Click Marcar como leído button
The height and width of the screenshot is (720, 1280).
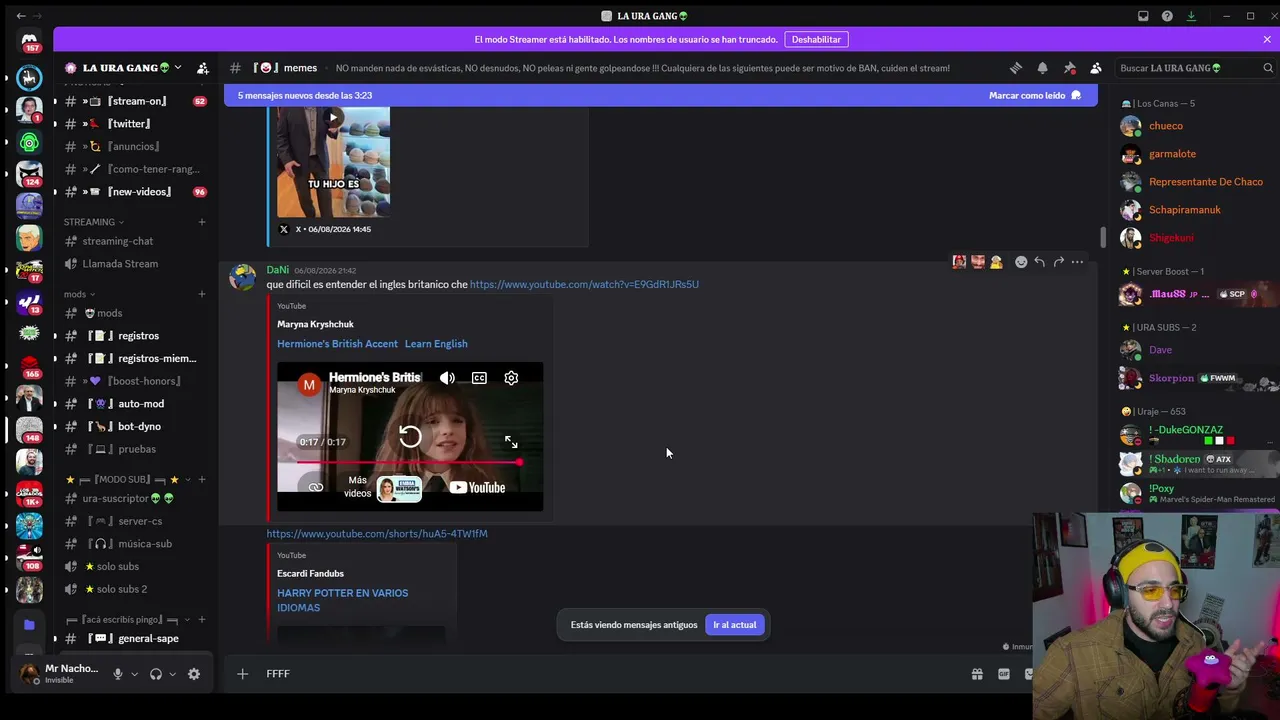(1035, 95)
